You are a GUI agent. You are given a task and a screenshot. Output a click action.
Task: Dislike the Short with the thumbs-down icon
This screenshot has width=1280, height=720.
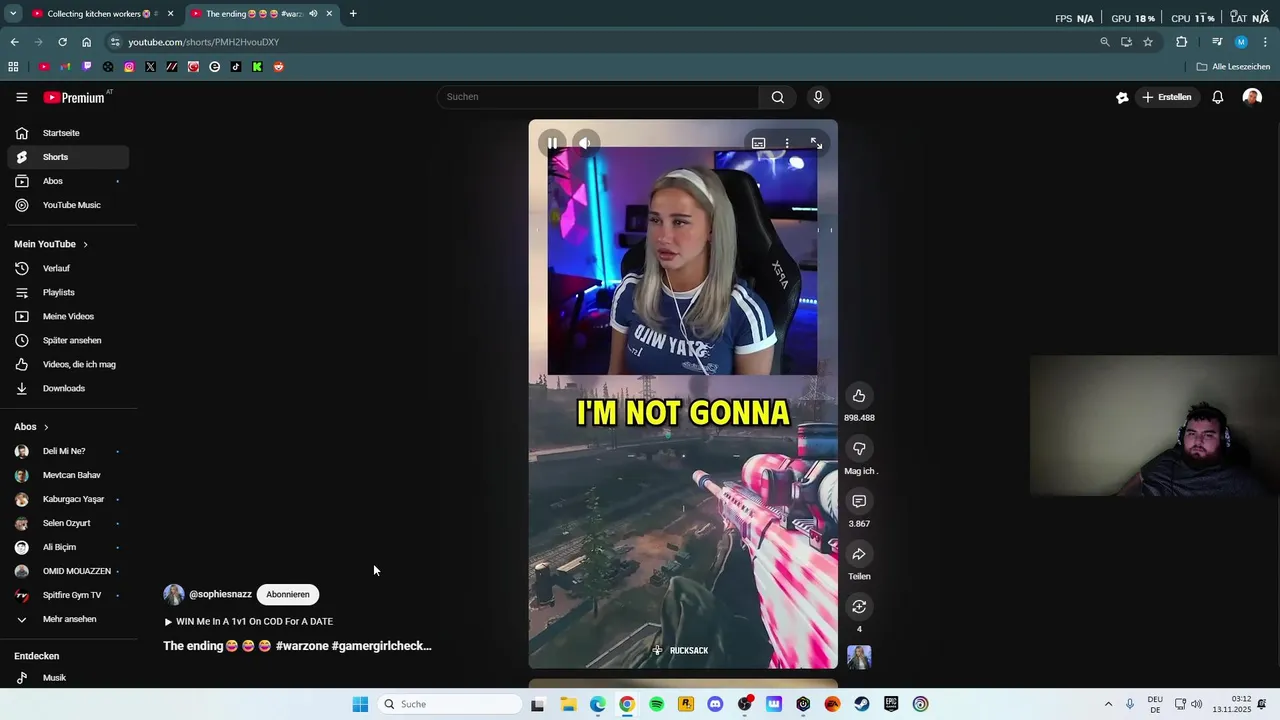859,449
